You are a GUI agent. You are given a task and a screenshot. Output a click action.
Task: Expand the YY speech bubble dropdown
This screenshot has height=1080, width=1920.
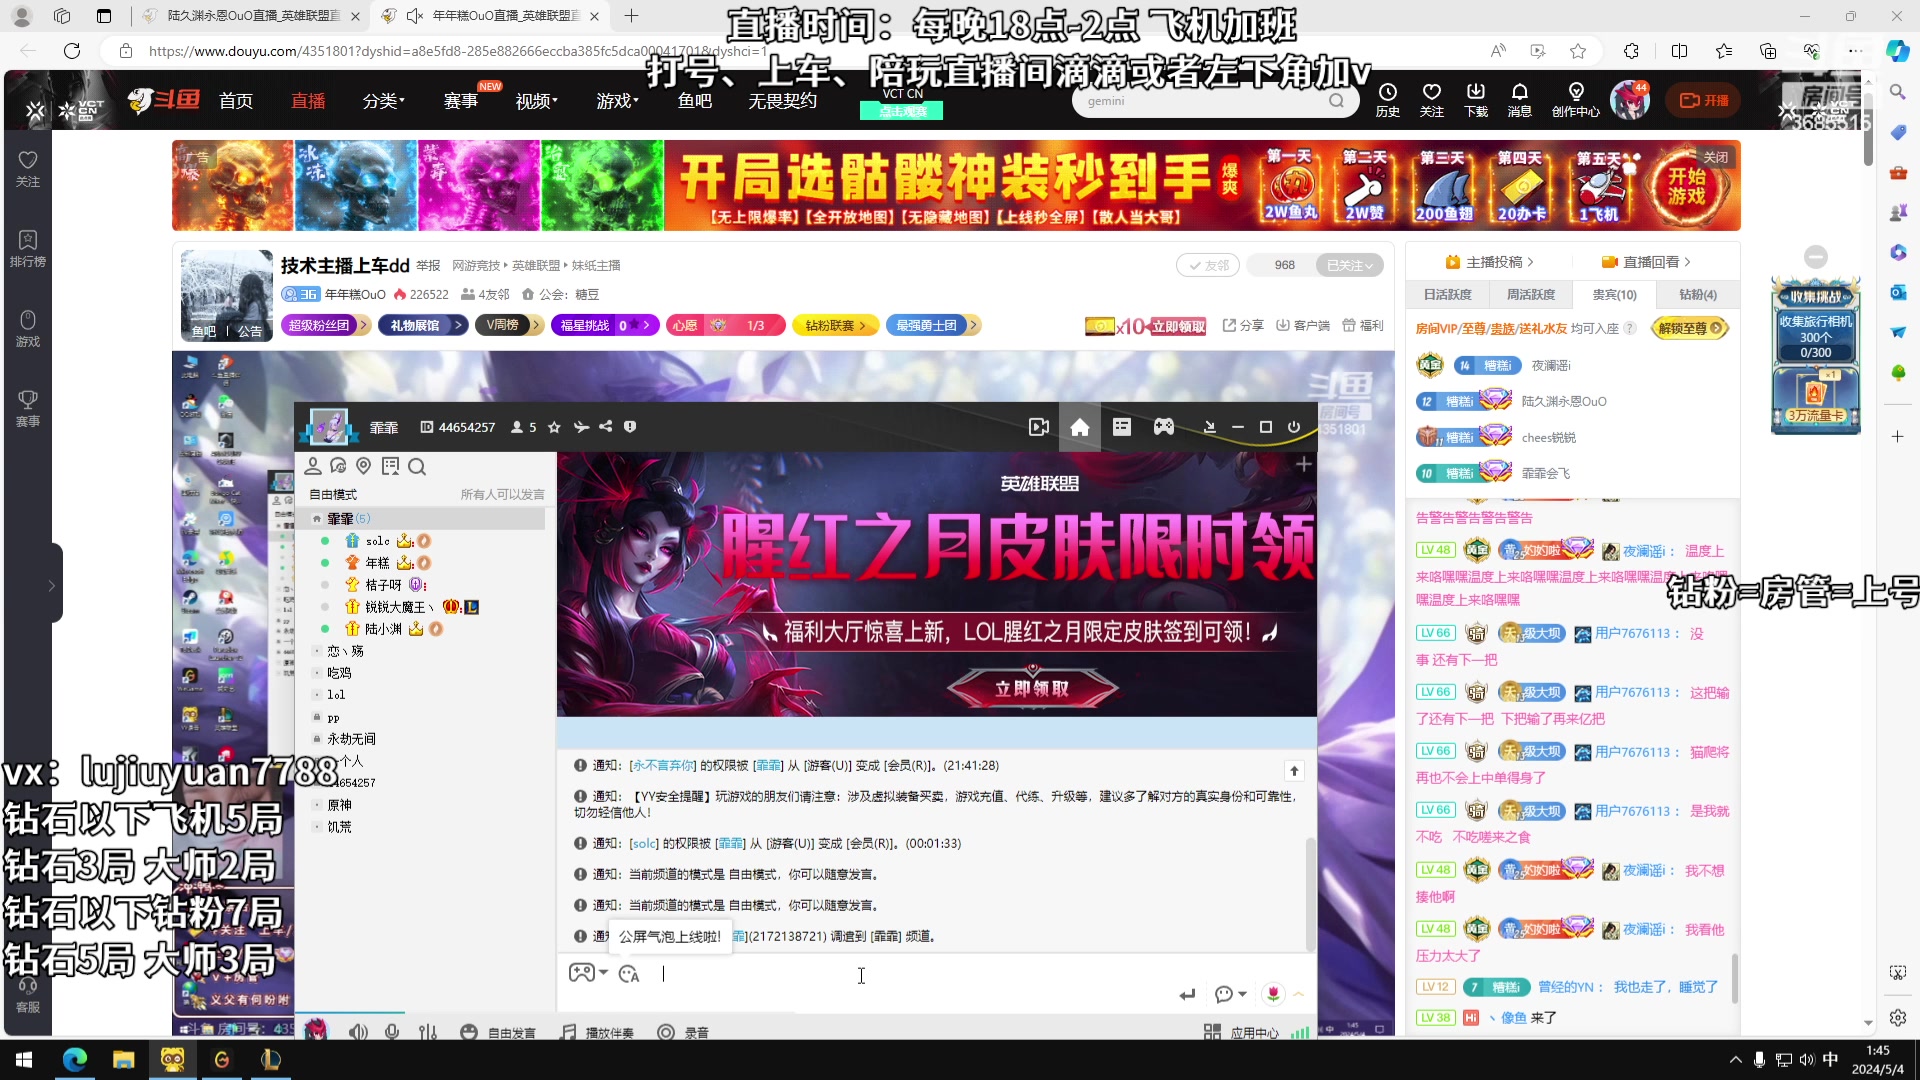tap(1242, 994)
